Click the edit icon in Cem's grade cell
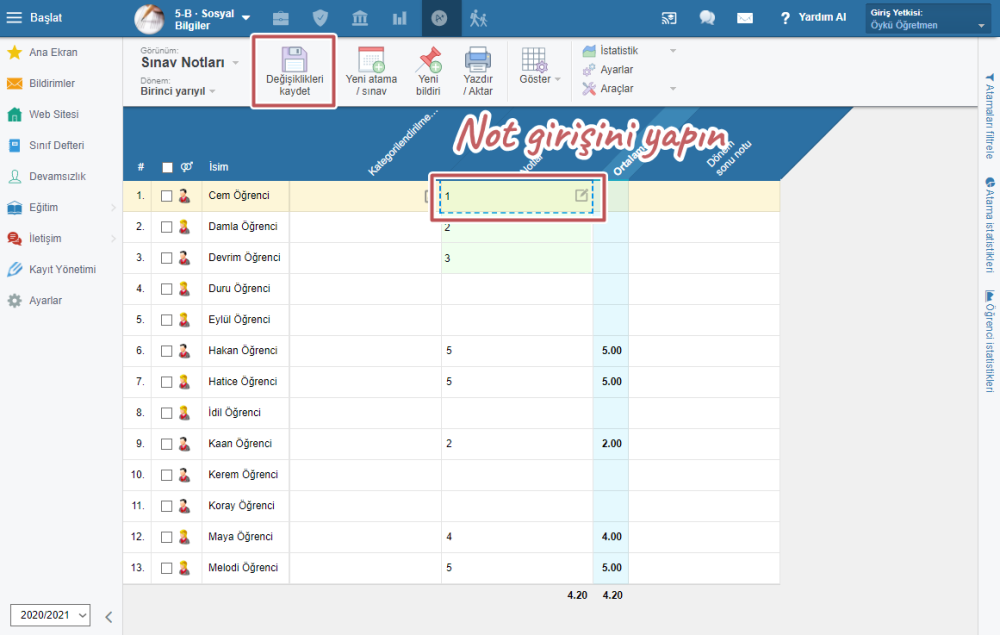The width and height of the screenshot is (1000, 635). tap(581, 196)
